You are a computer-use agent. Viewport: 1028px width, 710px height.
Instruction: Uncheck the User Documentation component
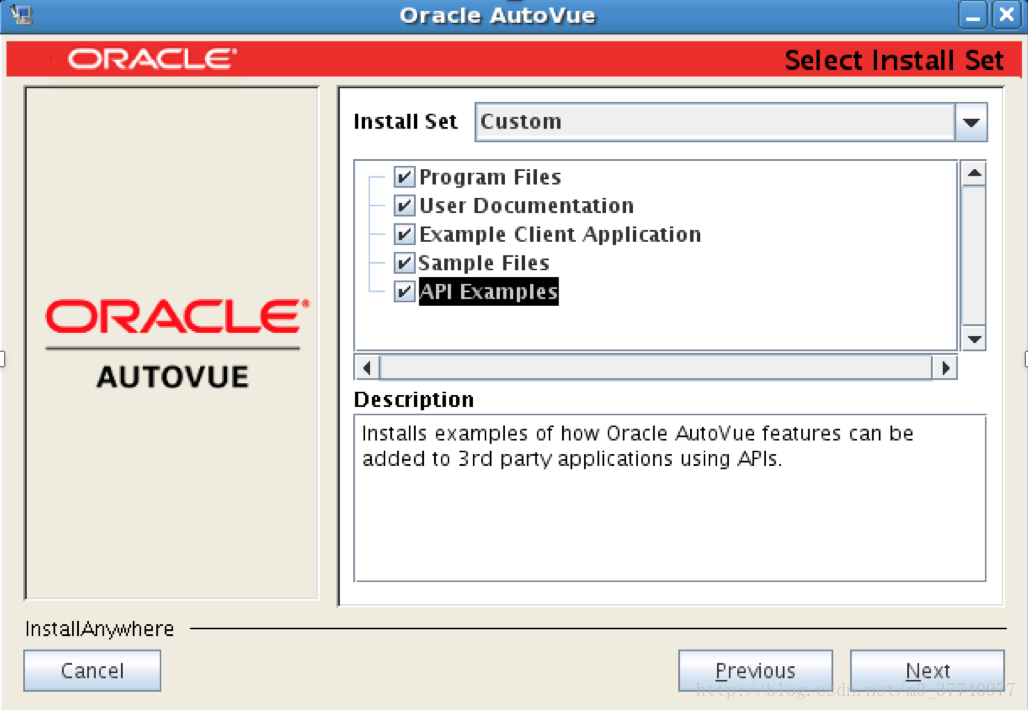[x=404, y=205]
